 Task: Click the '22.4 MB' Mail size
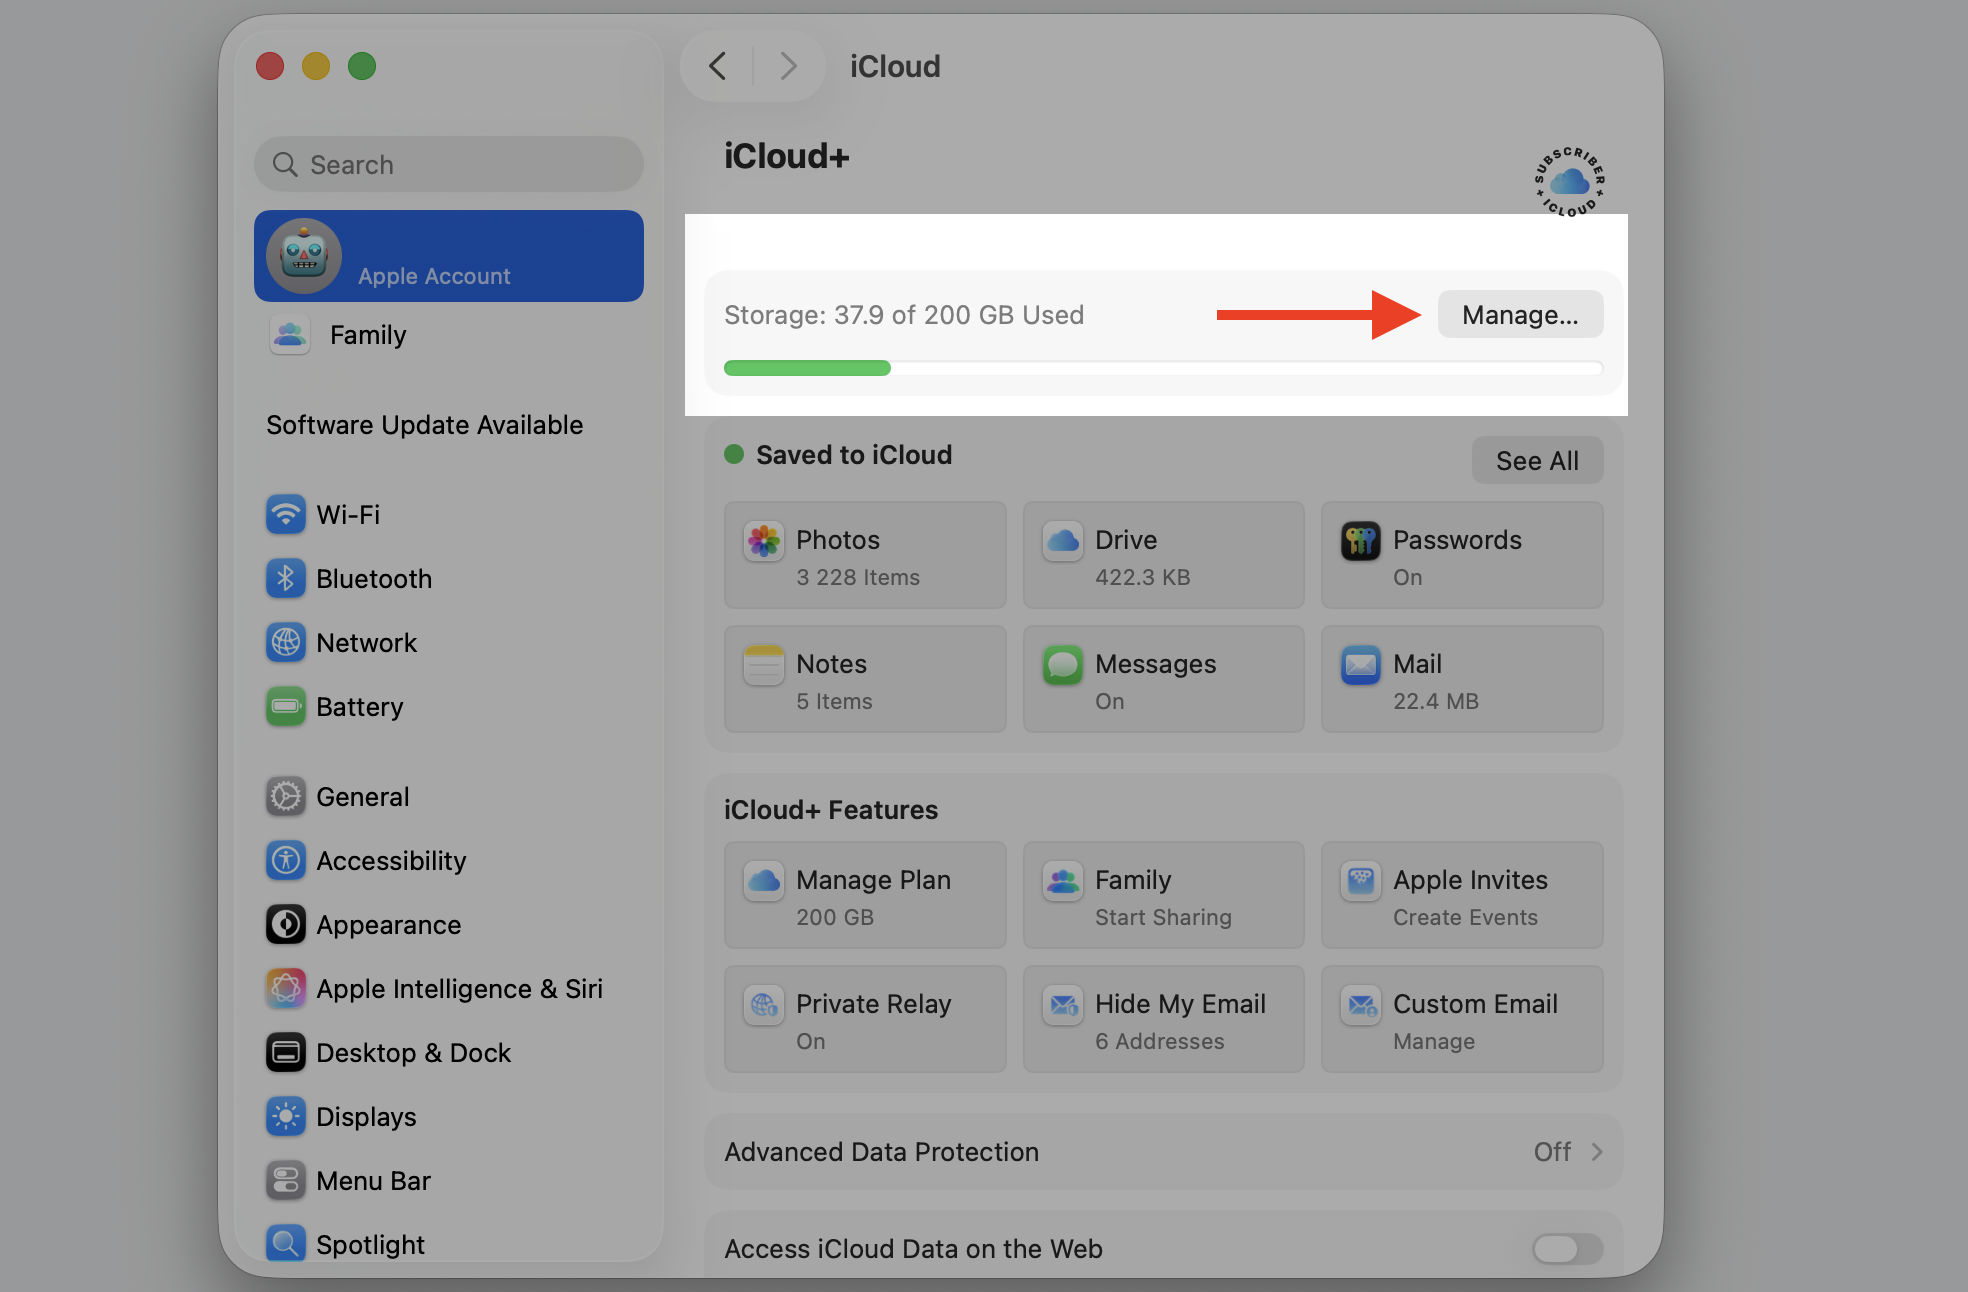1435,701
